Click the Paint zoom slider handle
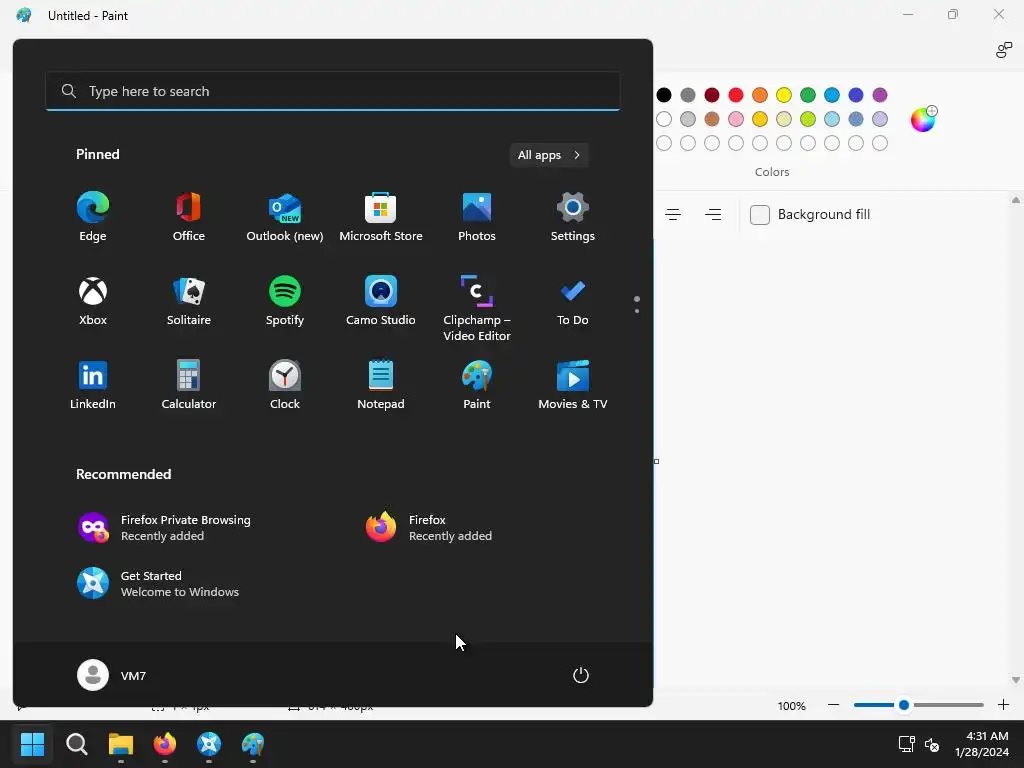 pos(904,705)
